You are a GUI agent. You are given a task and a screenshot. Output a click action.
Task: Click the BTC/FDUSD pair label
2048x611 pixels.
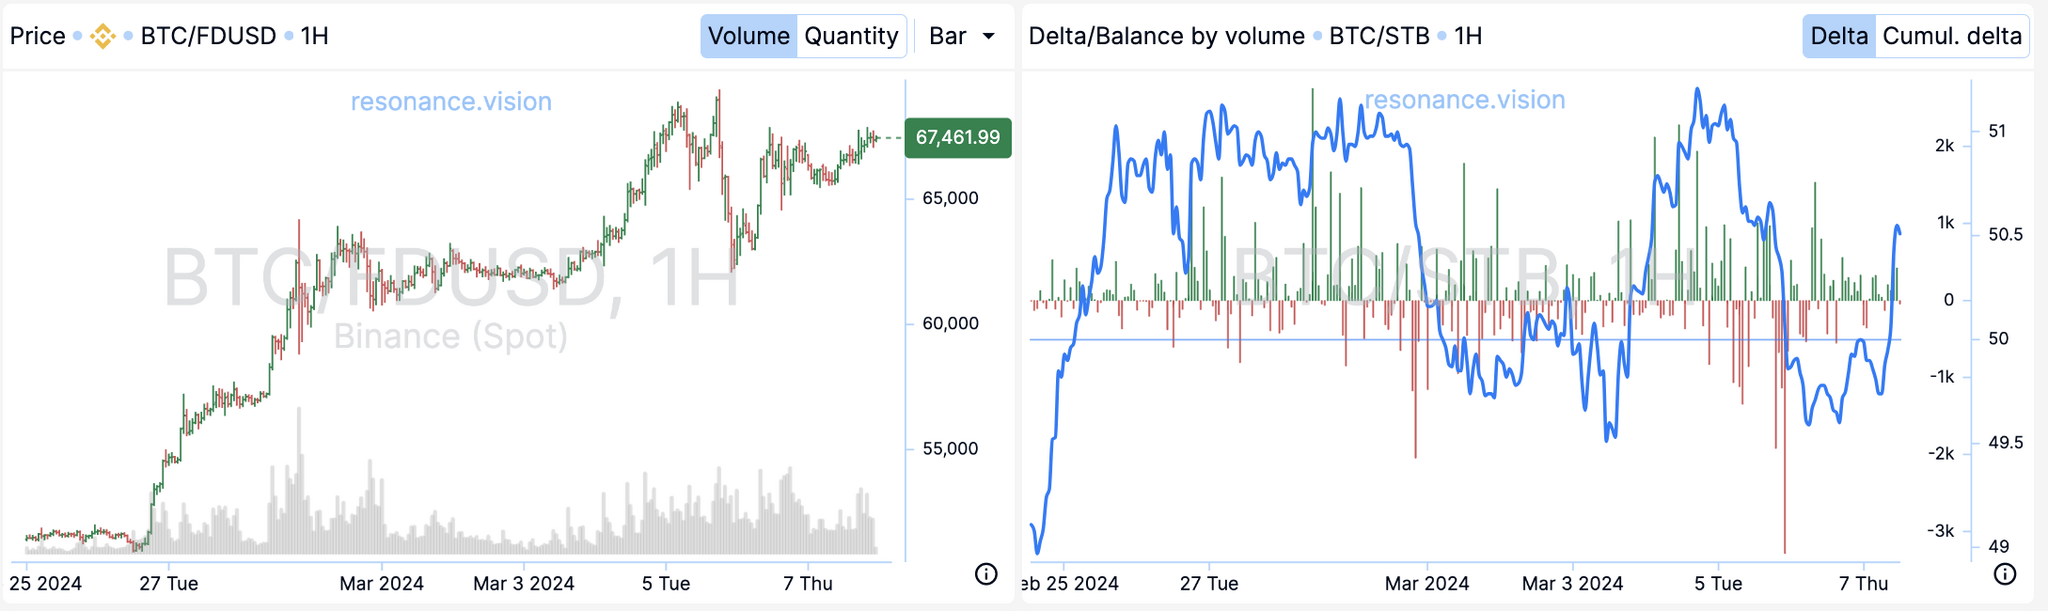coord(208,36)
